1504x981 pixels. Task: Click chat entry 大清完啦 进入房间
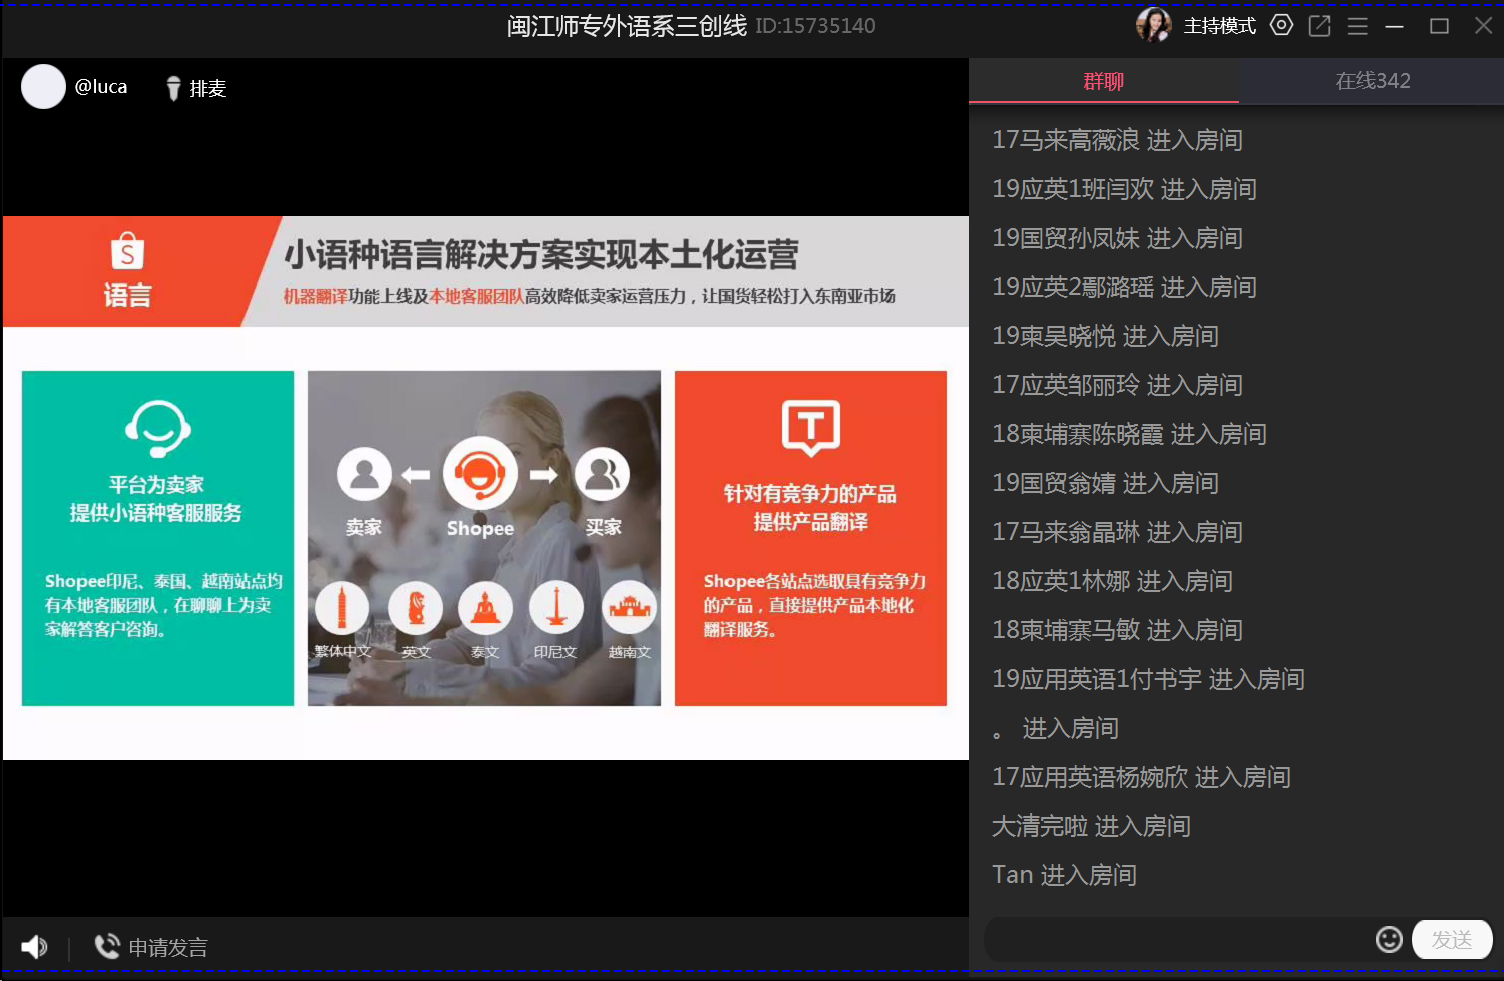[1091, 826]
